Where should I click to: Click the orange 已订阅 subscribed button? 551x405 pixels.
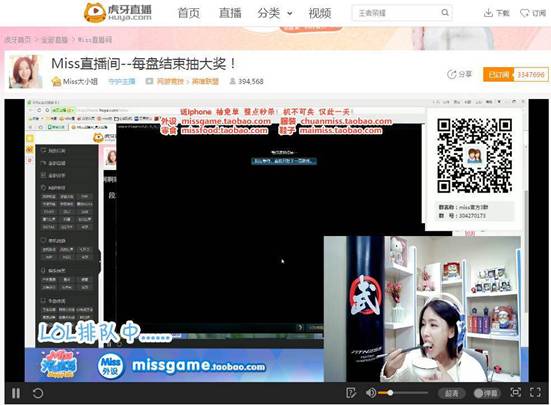[498, 74]
